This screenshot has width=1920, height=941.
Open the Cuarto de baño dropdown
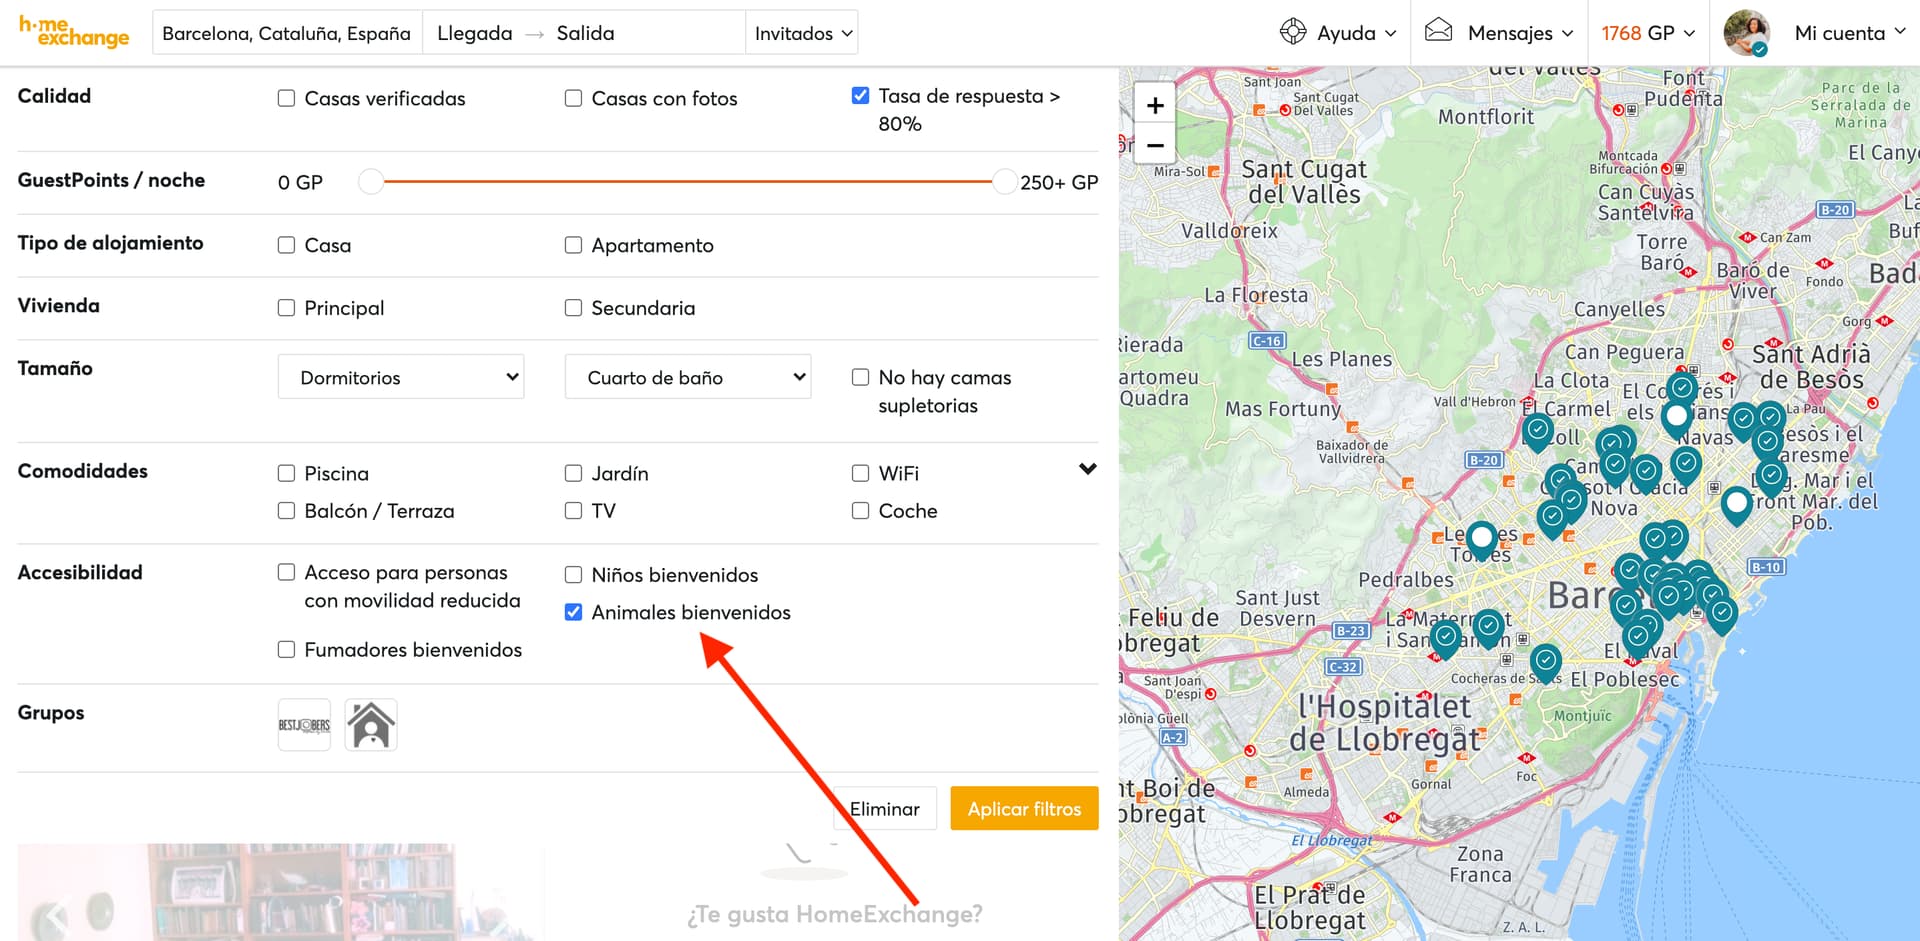(x=688, y=377)
